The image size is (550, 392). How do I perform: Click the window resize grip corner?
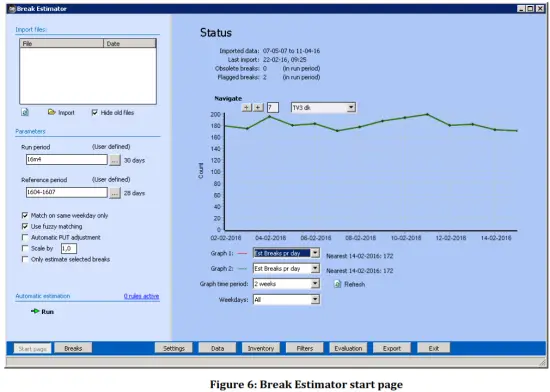pyautogui.click(x=542, y=363)
